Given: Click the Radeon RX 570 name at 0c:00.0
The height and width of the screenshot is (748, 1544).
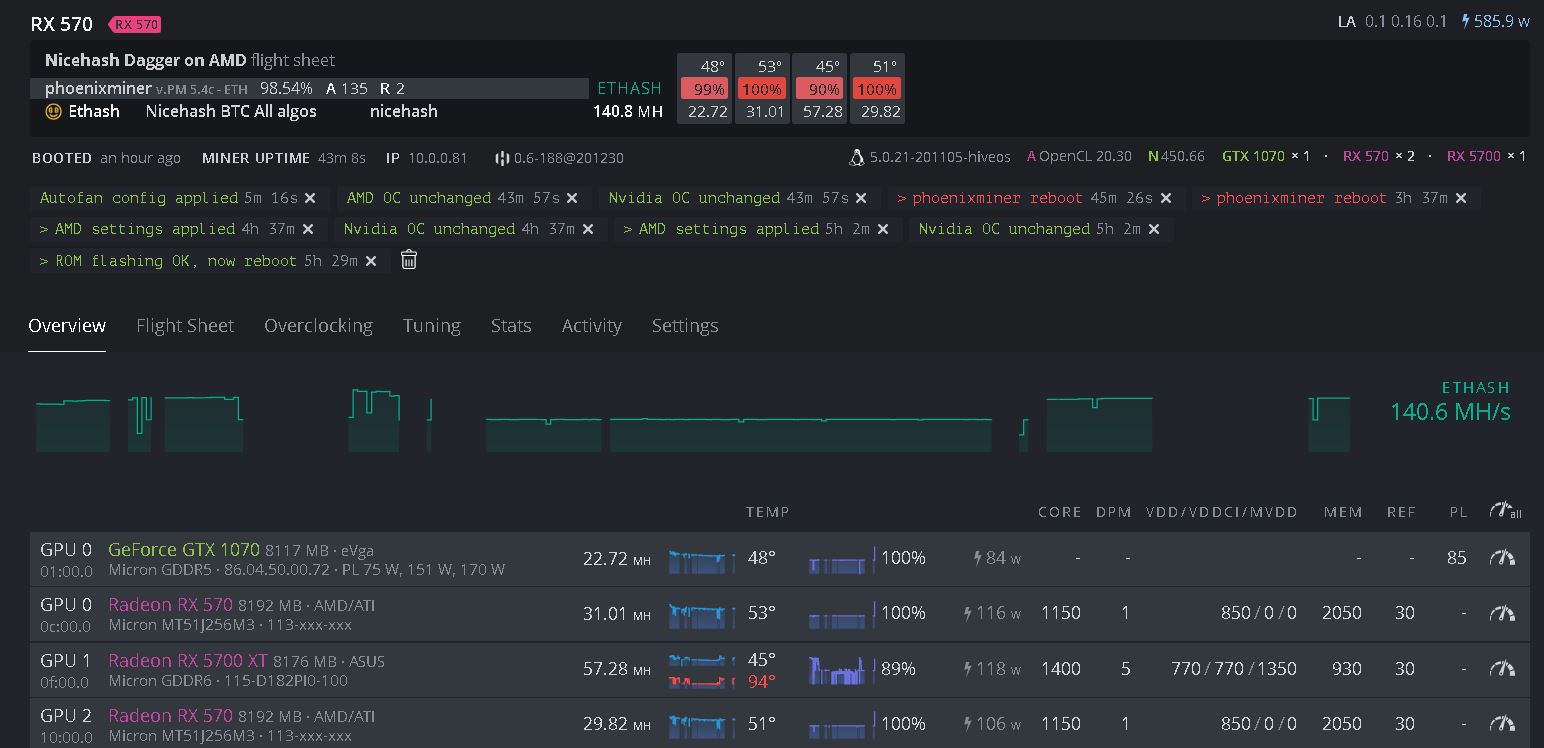Looking at the screenshot, I should [x=170, y=605].
